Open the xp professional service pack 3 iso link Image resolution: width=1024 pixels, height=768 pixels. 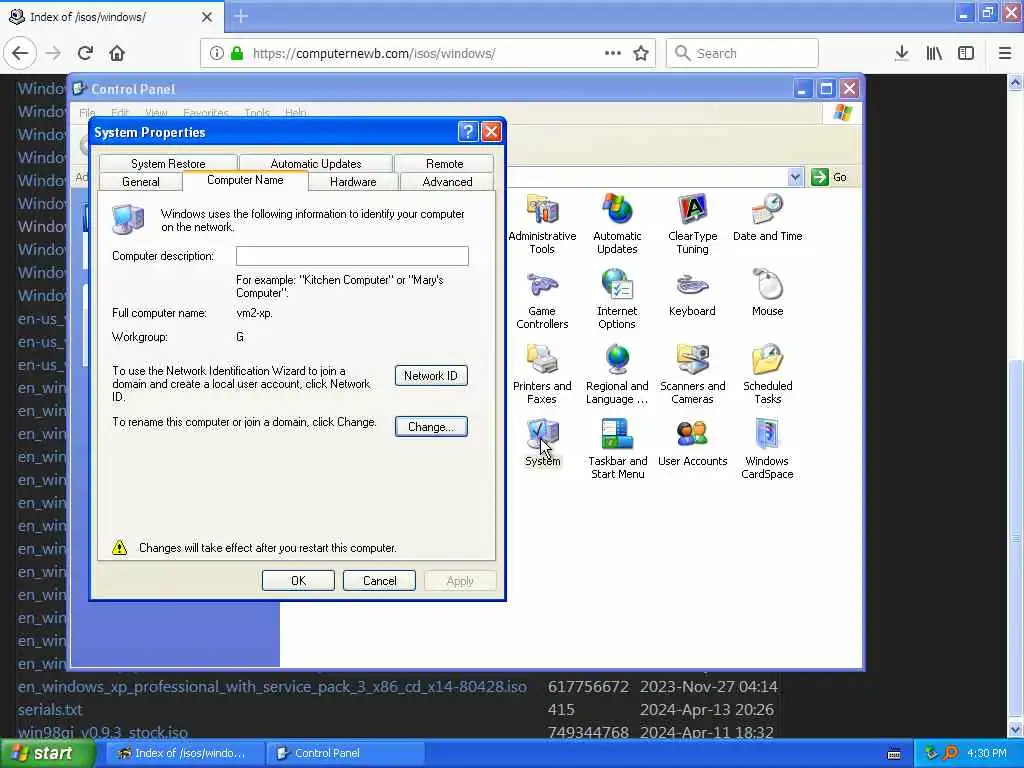[x=272, y=686]
